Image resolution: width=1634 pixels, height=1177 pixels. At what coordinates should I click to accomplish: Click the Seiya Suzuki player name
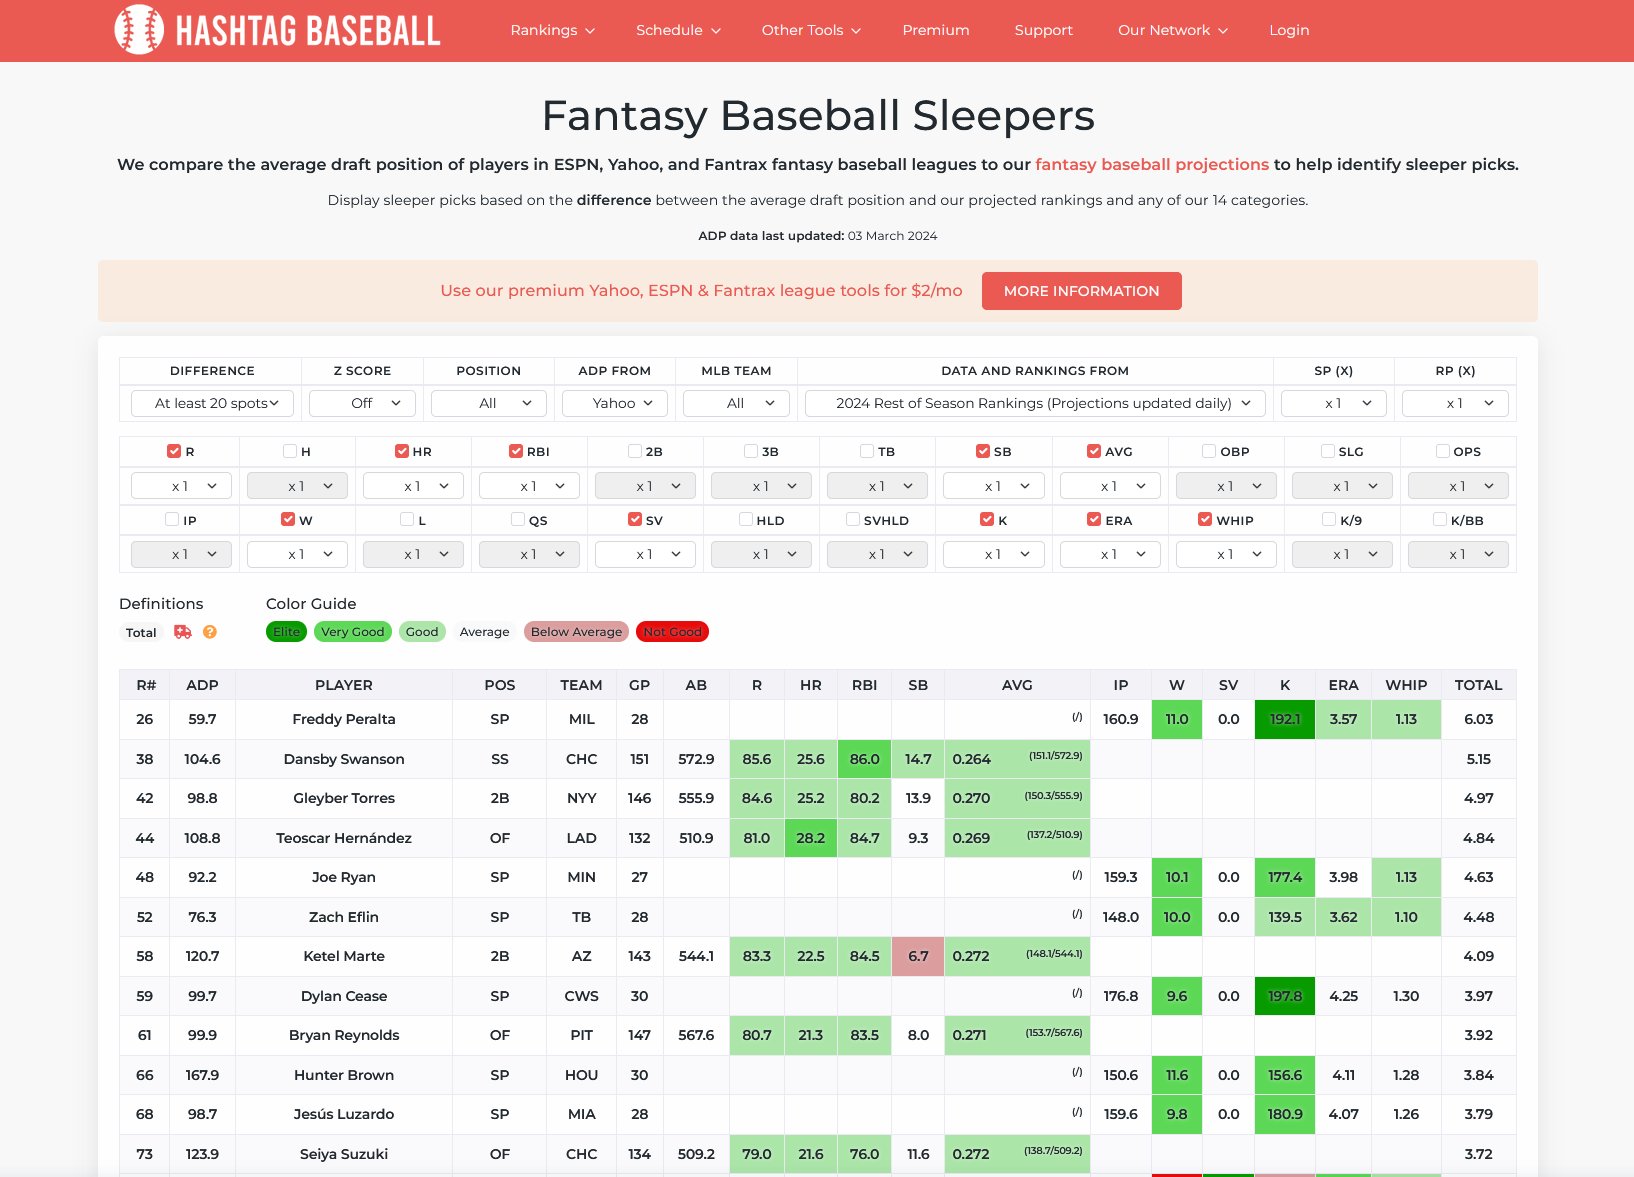pos(344,1154)
